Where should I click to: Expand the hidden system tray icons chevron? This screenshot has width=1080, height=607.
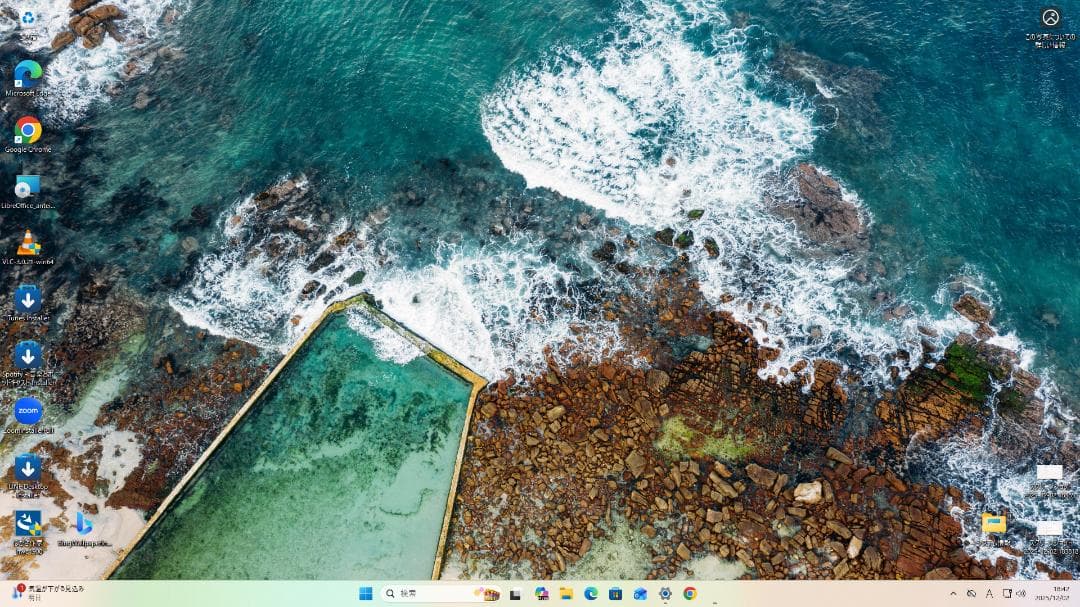point(952,594)
